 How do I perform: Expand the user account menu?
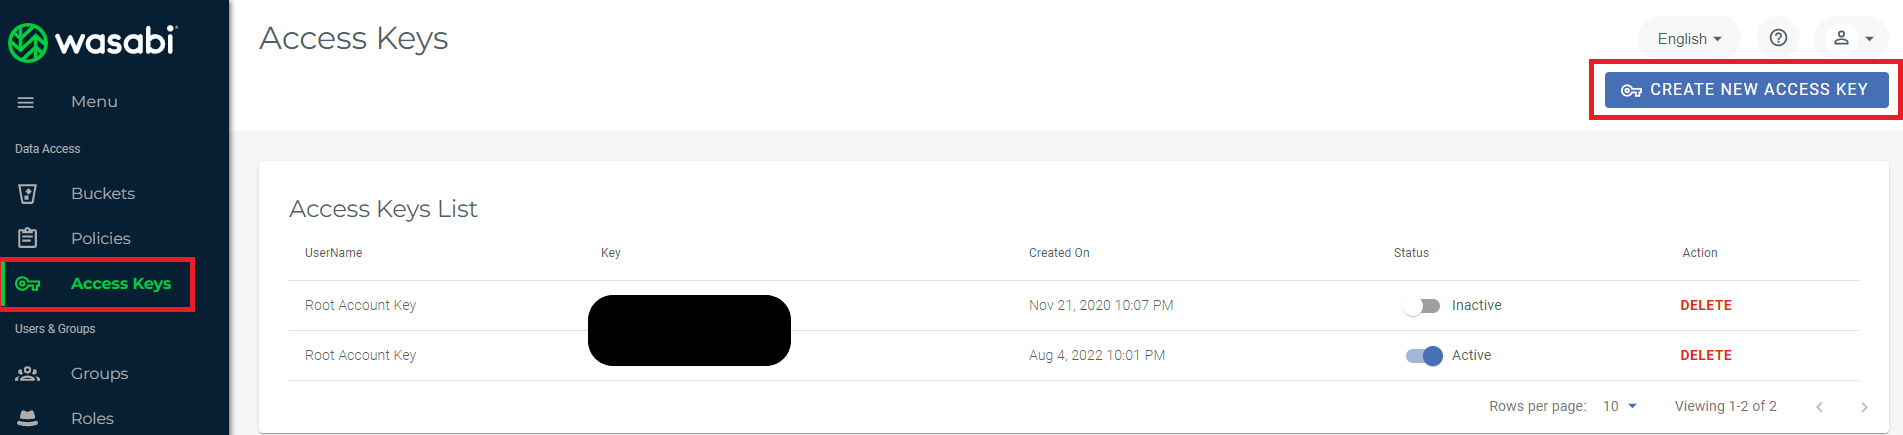(1851, 38)
